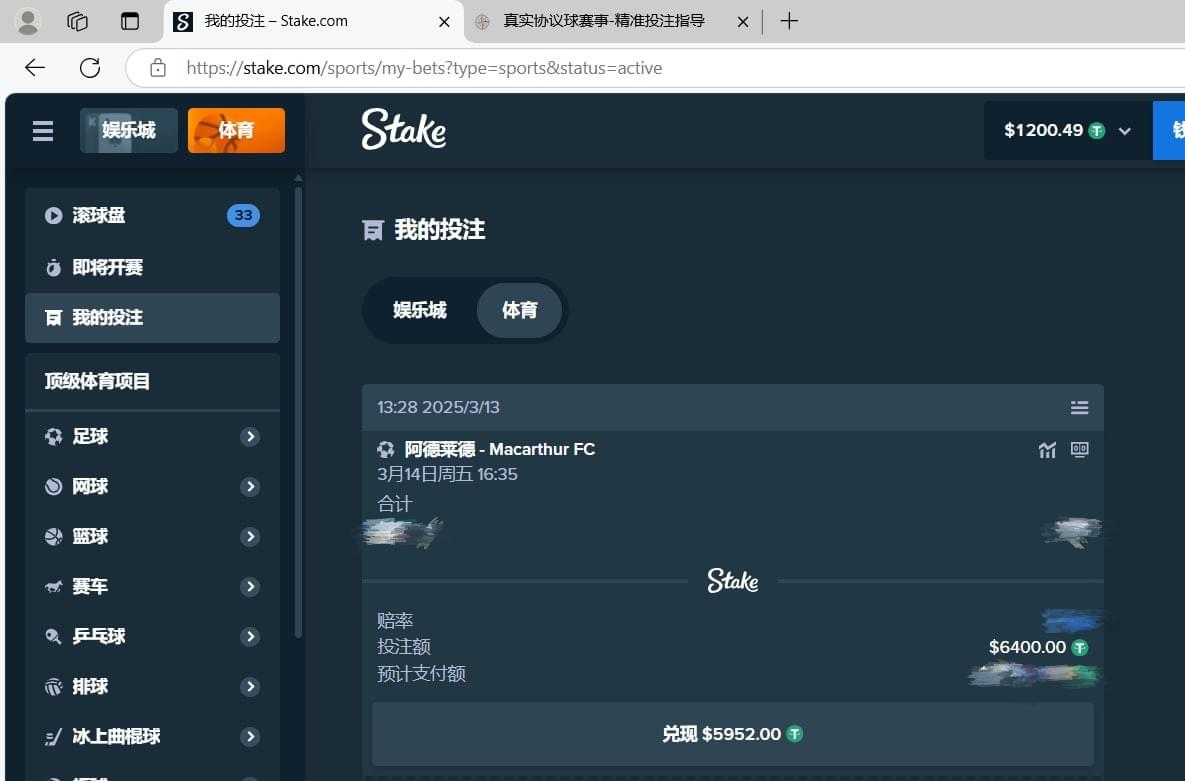The image size is (1185, 781).
Task: Click the horse icon beside 赛车
Action: (x=54, y=586)
